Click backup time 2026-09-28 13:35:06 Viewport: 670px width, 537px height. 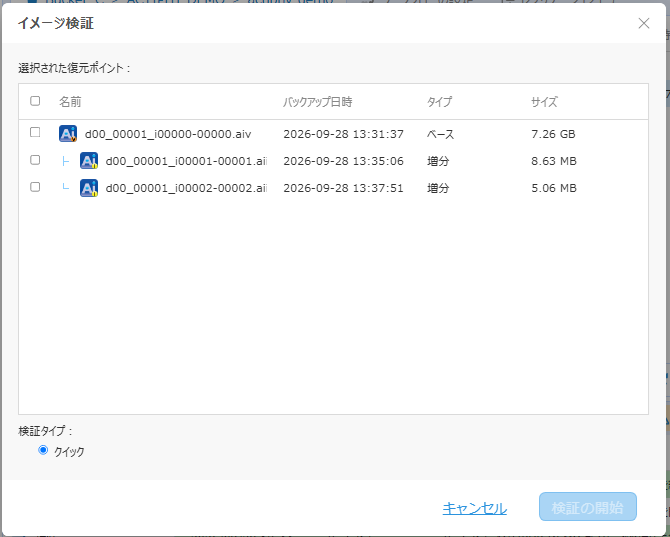[344, 161]
